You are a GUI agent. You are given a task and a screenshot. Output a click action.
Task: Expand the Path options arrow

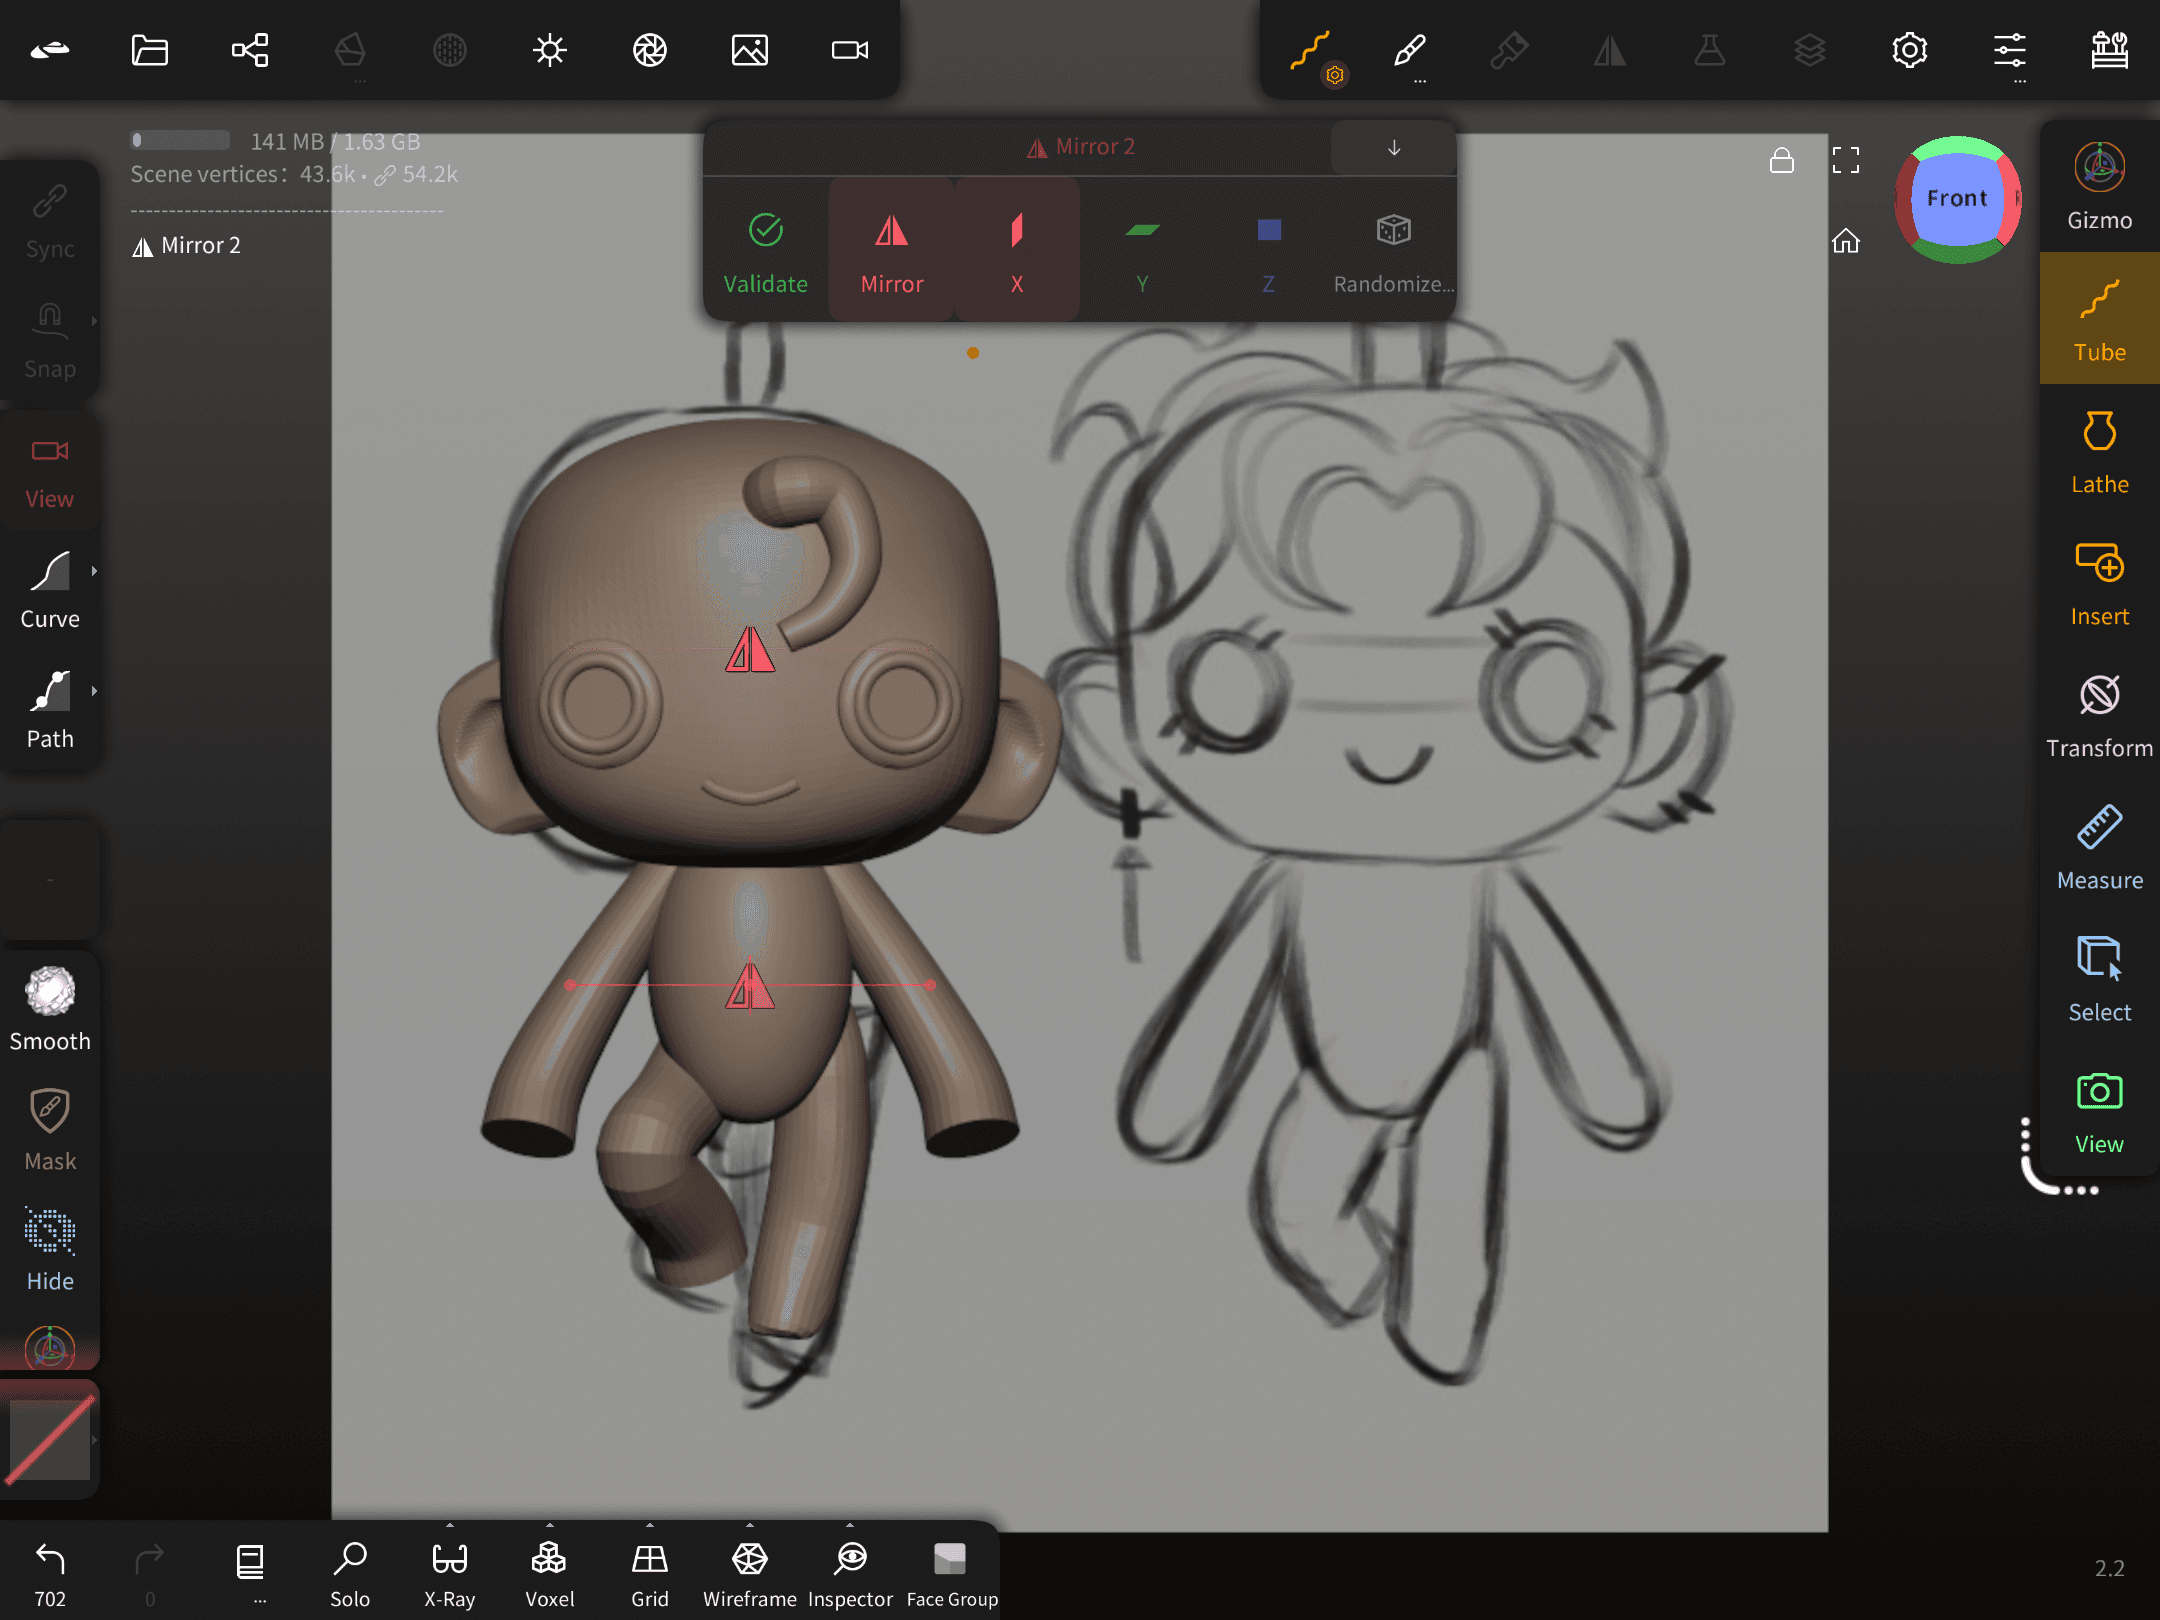pos(94,691)
